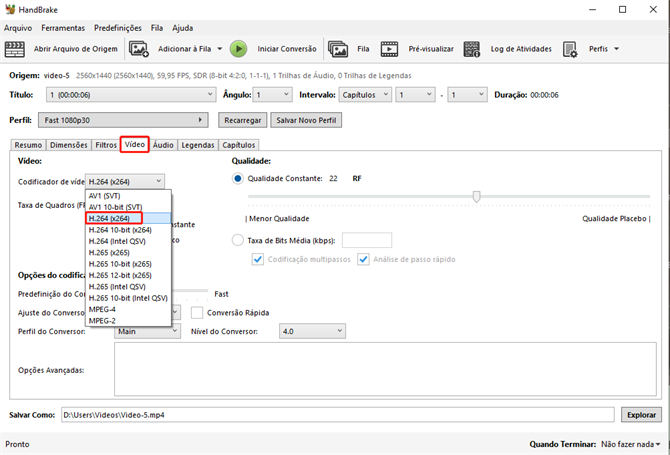Select Taxa de Bits Média radio button
The height and width of the screenshot is (455, 670).
pos(238,240)
